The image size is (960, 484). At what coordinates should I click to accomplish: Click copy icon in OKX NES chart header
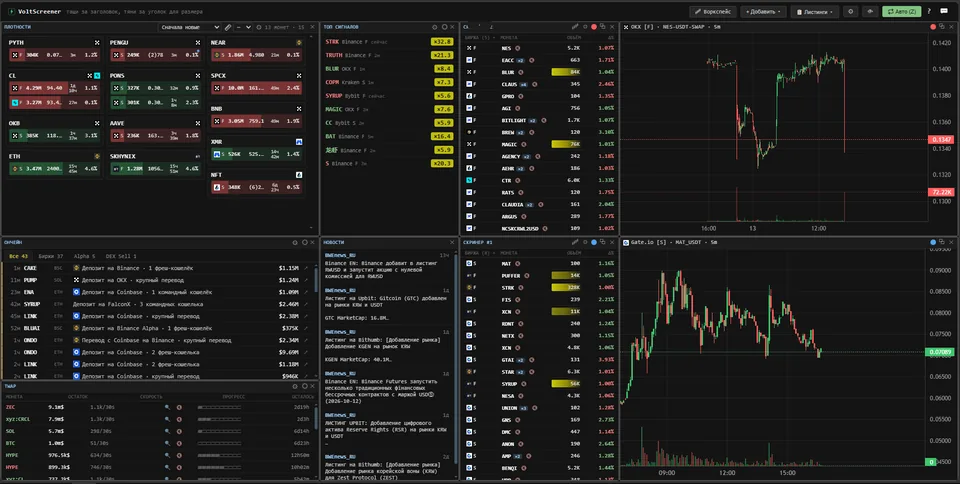(942, 27)
